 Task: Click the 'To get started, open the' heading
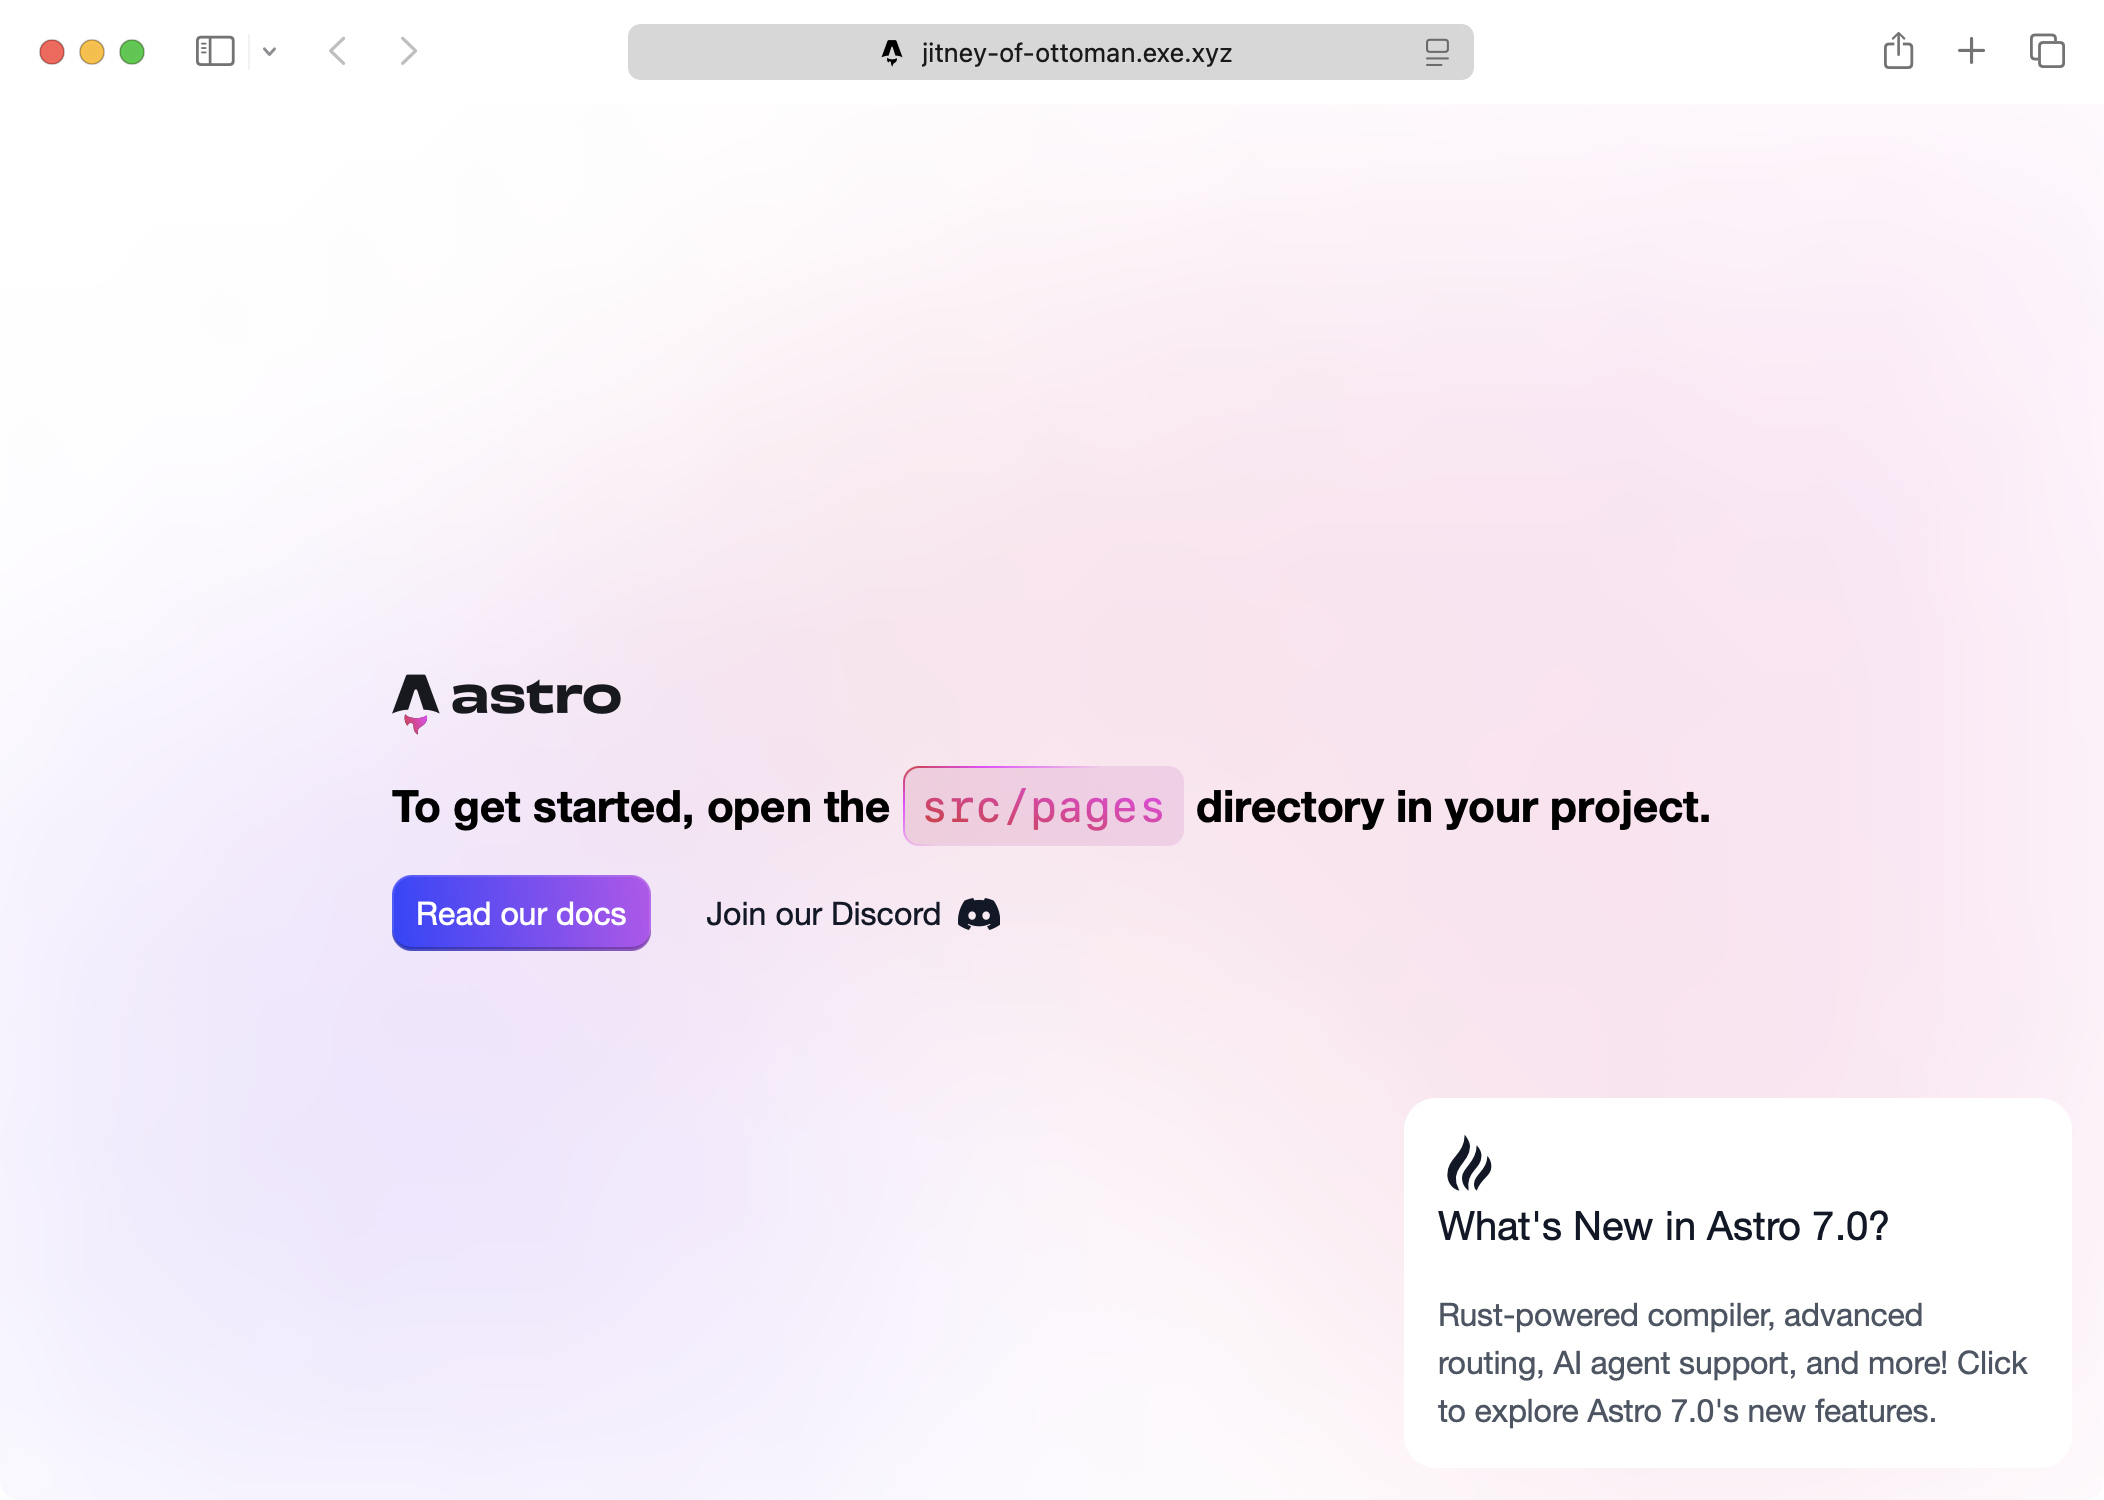coord(641,807)
